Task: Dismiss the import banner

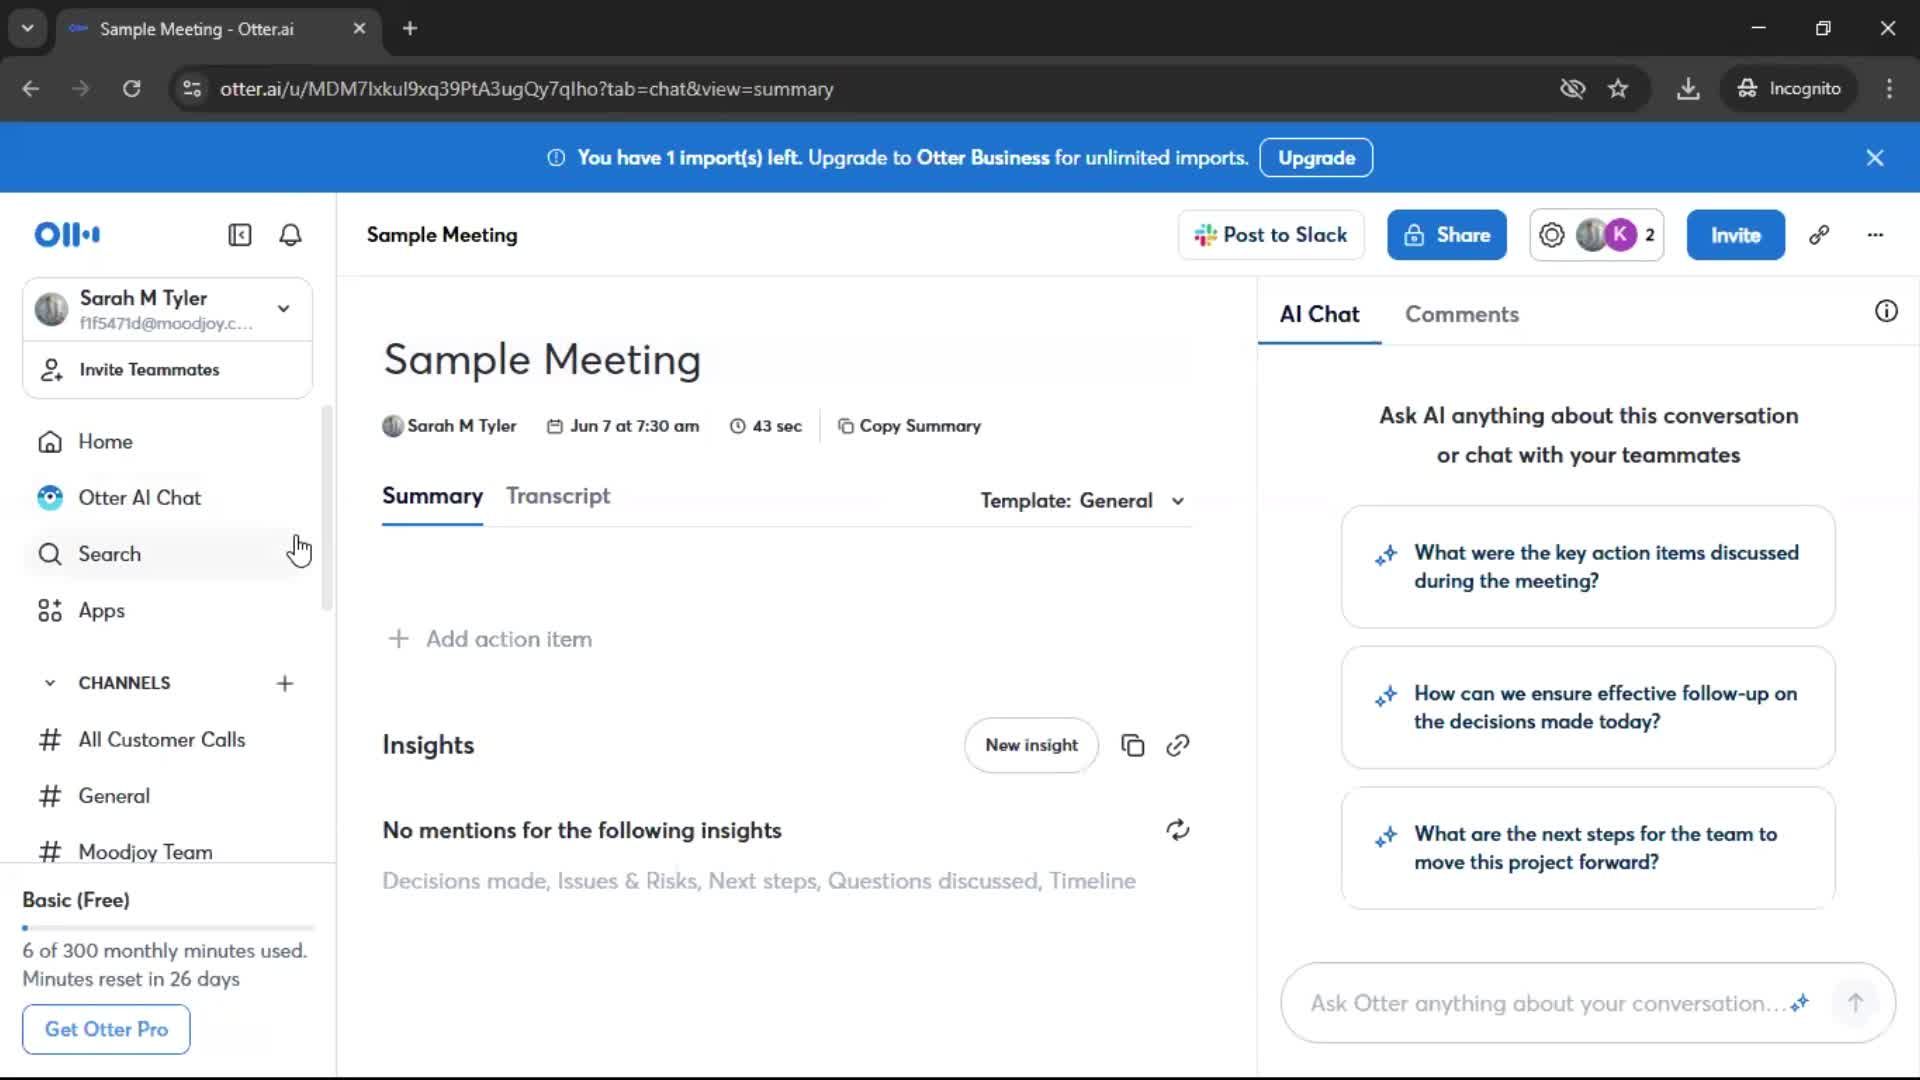Action: click(x=1875, y=158)
